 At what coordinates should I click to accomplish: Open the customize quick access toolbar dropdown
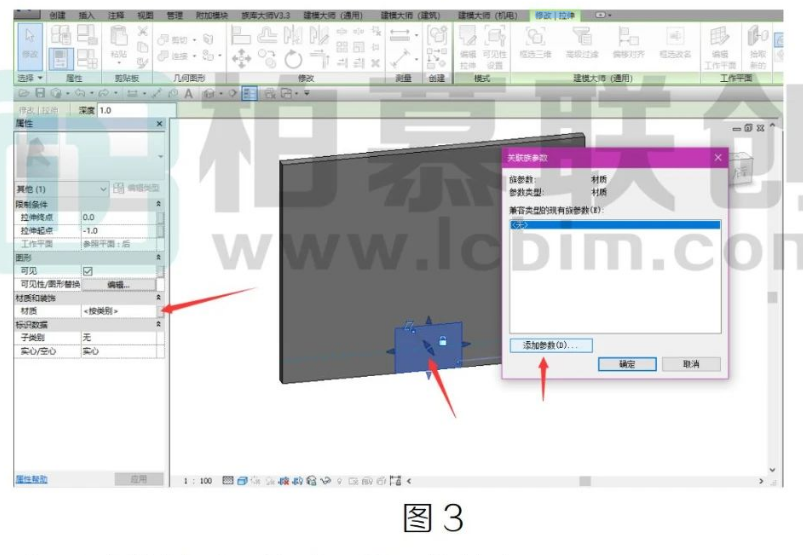pos(307,93)
